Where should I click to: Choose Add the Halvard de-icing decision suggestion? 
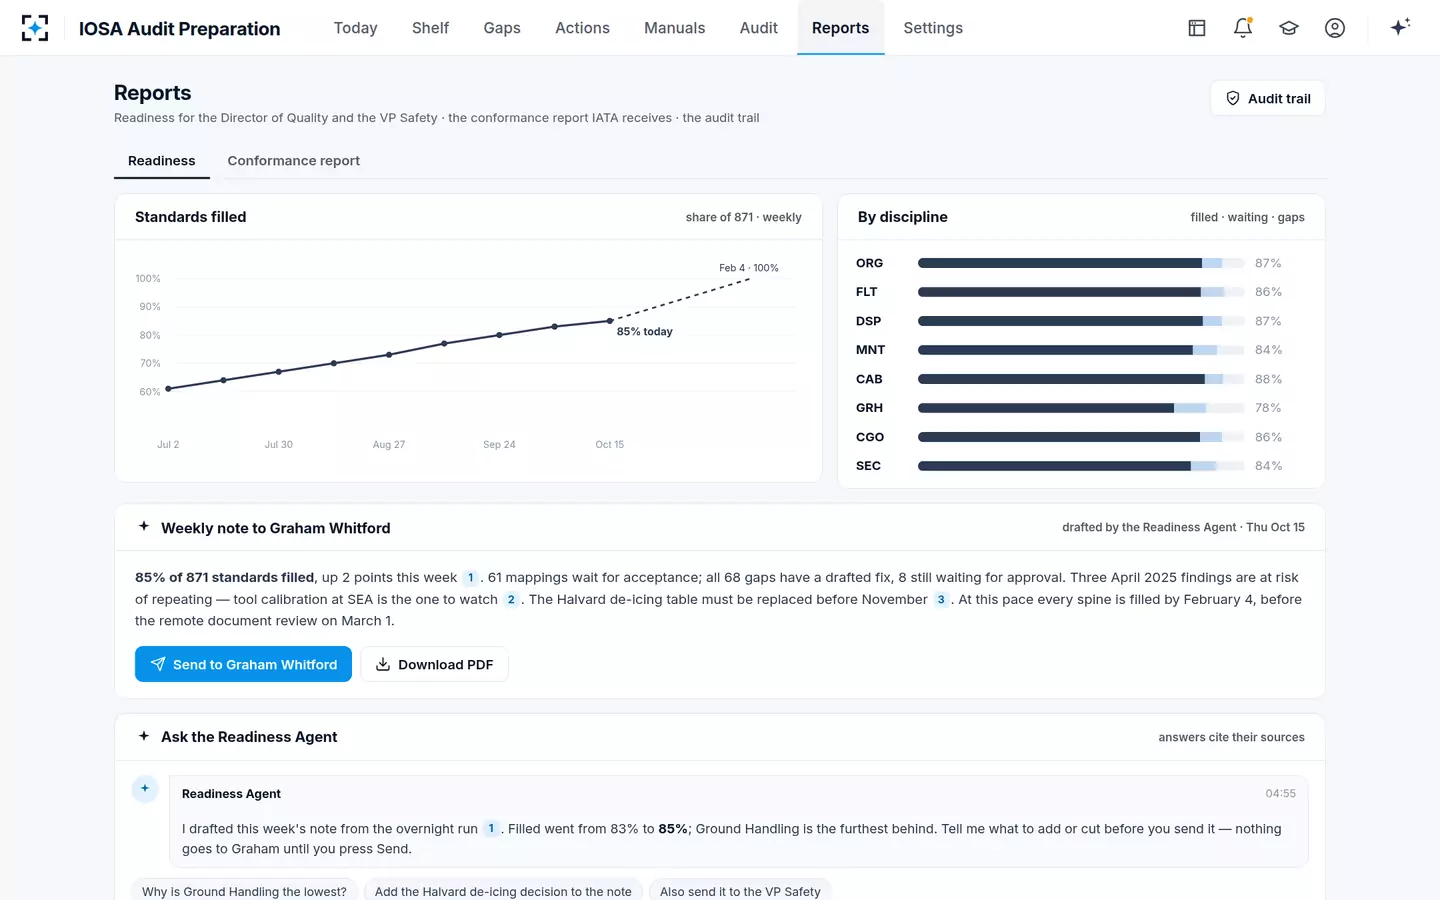[503, 891]
